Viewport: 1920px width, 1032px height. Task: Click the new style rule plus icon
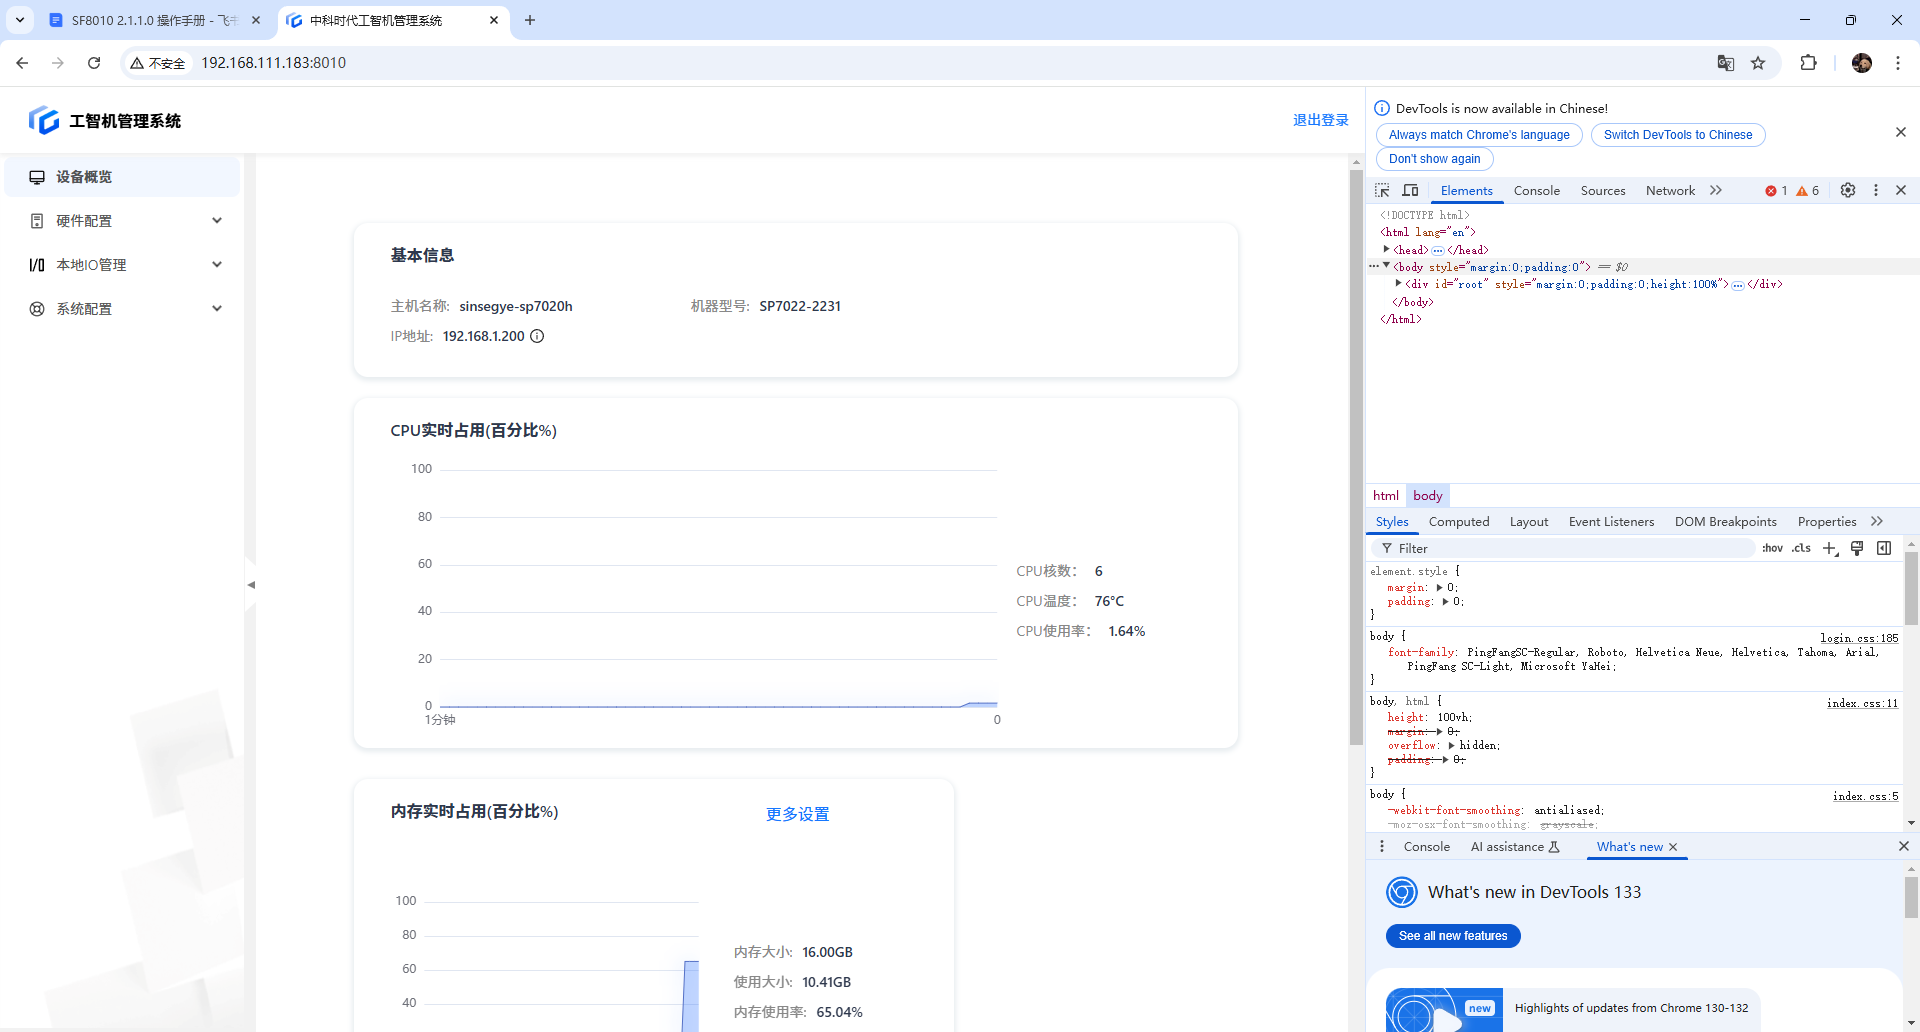pos(1830,548)
